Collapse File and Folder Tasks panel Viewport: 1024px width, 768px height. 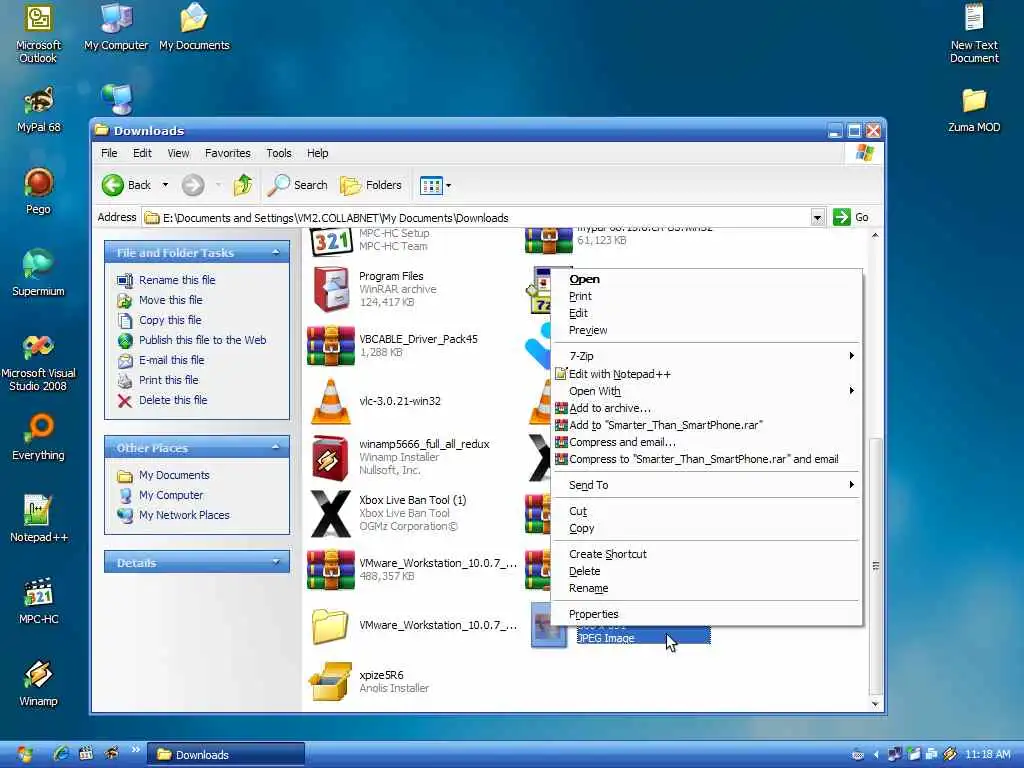click(276, 253)
